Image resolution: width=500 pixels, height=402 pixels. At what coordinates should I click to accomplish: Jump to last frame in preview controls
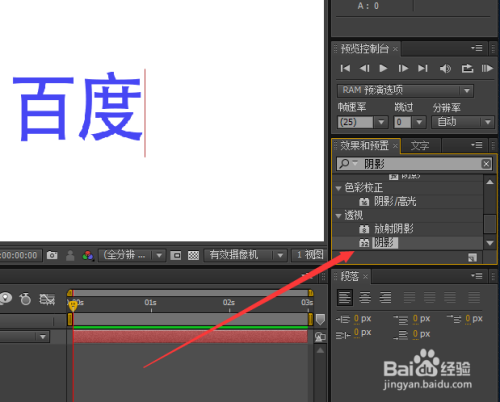coord(423,69)
